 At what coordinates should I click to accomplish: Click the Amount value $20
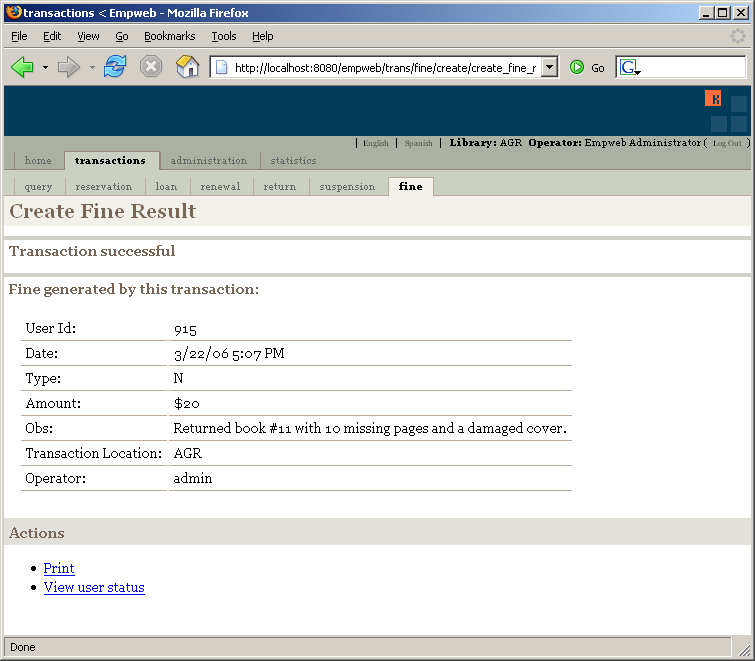(x=186, y=403)
